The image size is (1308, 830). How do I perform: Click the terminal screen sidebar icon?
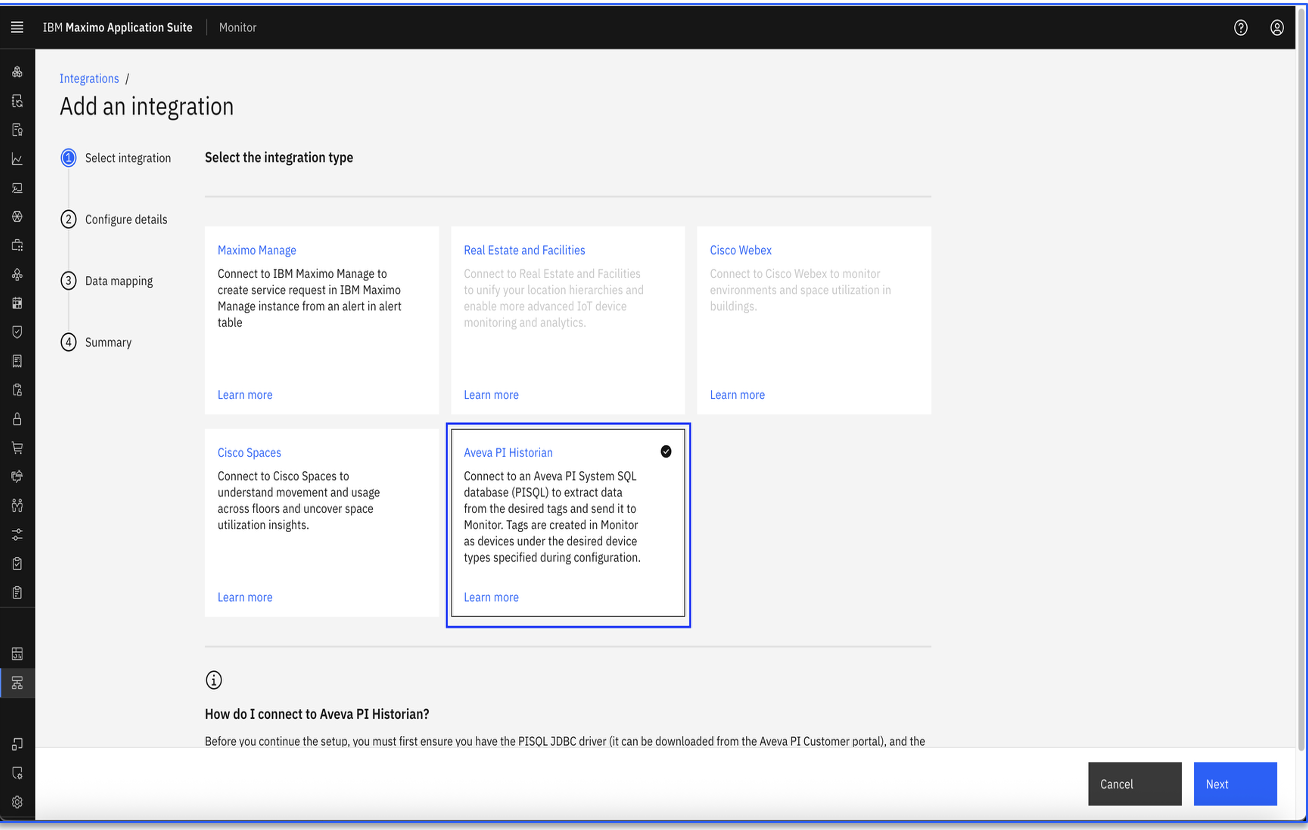17,188
